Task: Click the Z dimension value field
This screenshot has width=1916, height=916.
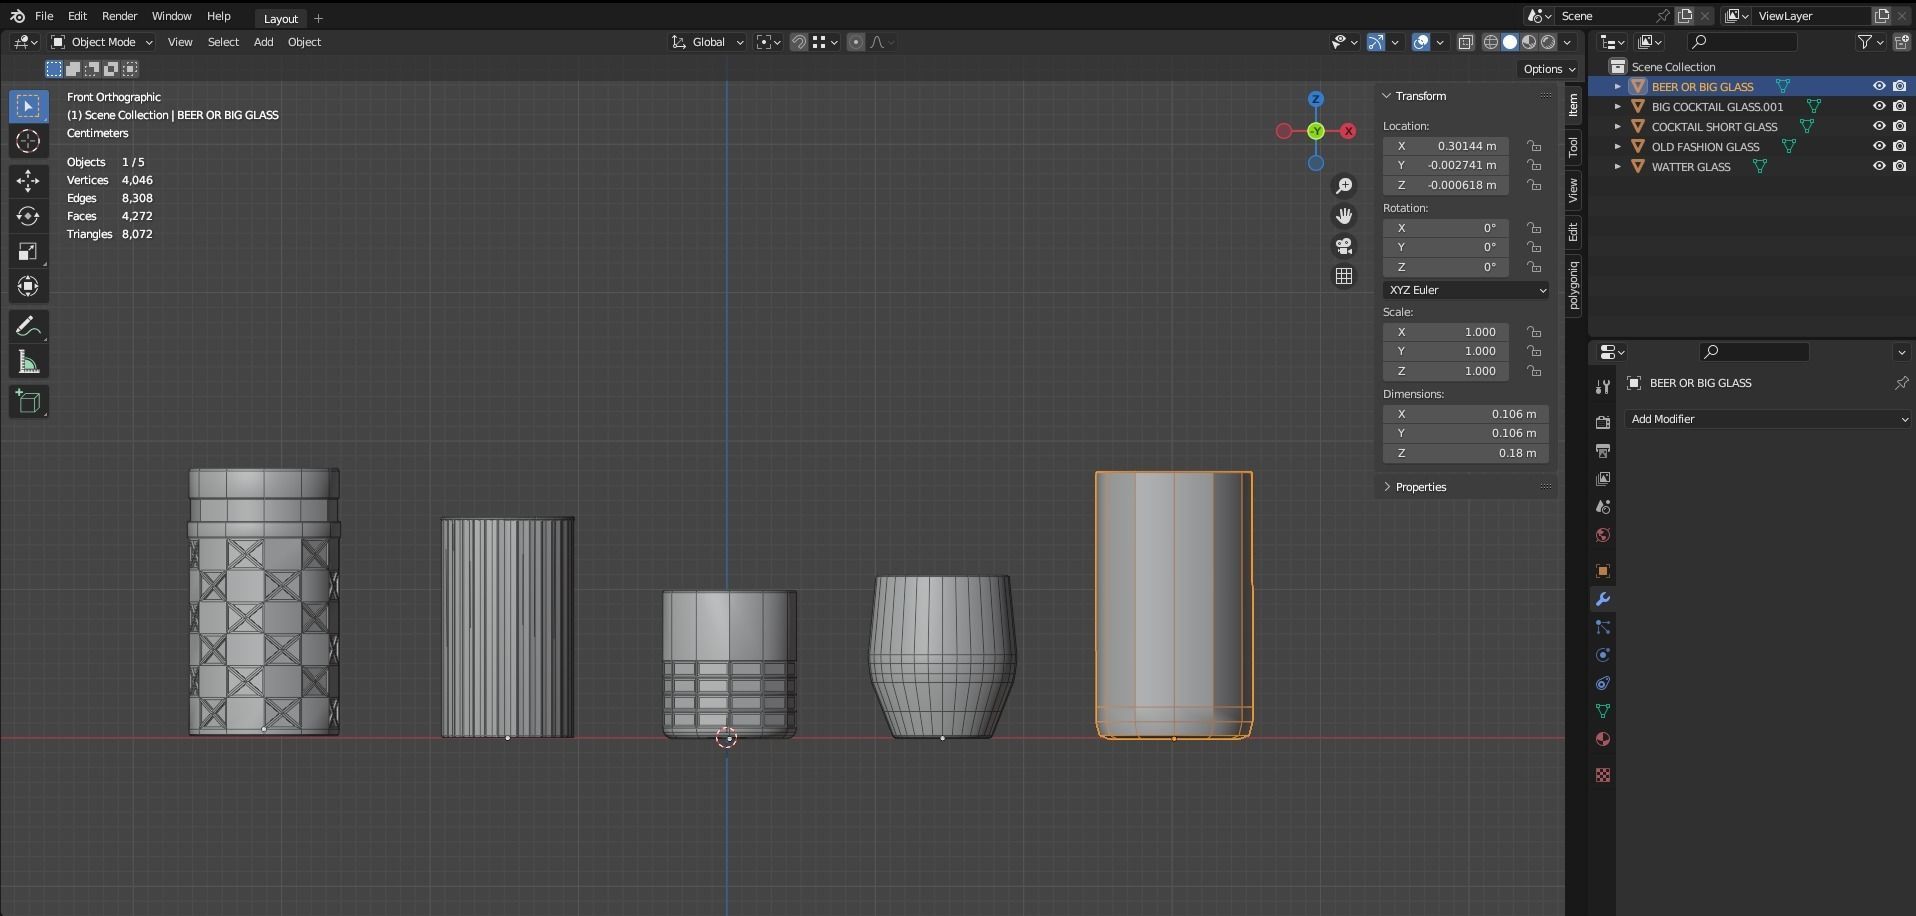Action: coord(1465,453)
